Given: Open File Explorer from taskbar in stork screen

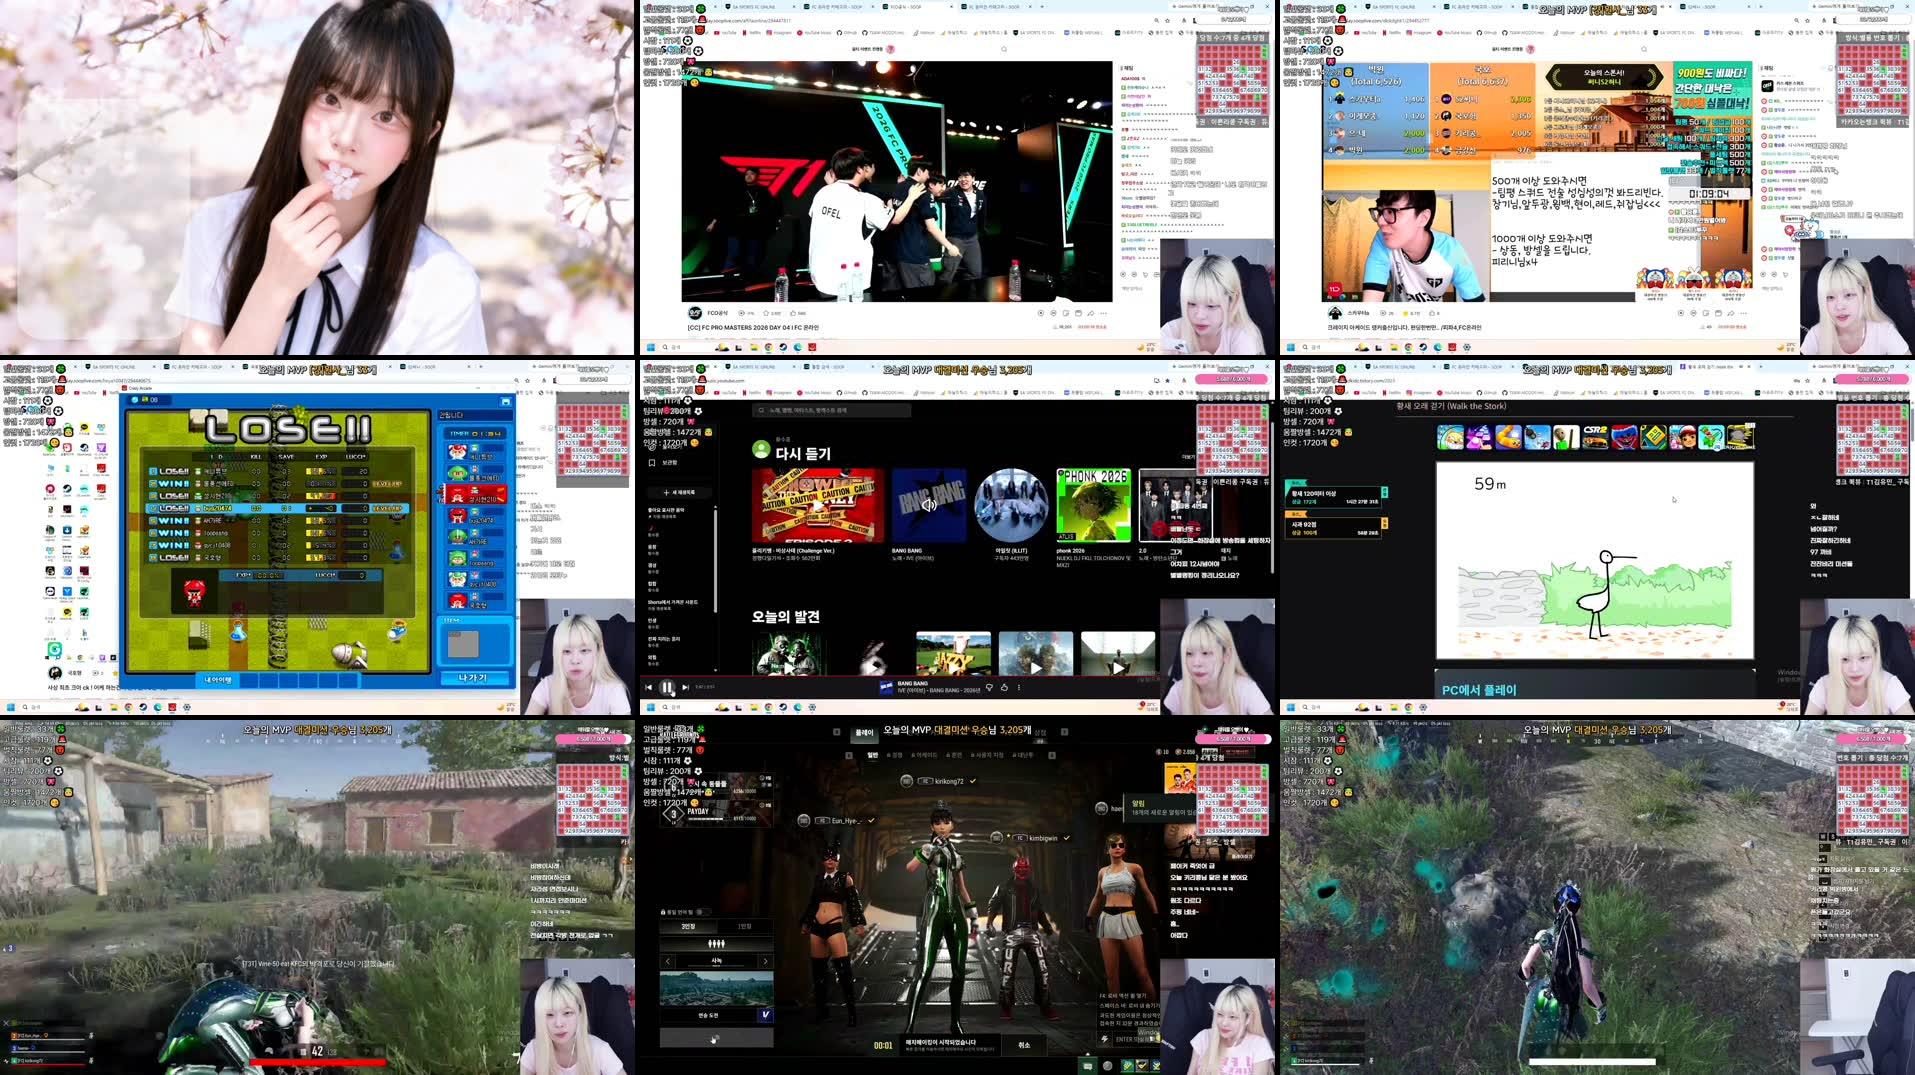Looking at the screenshot, I should pos(1394,707).
